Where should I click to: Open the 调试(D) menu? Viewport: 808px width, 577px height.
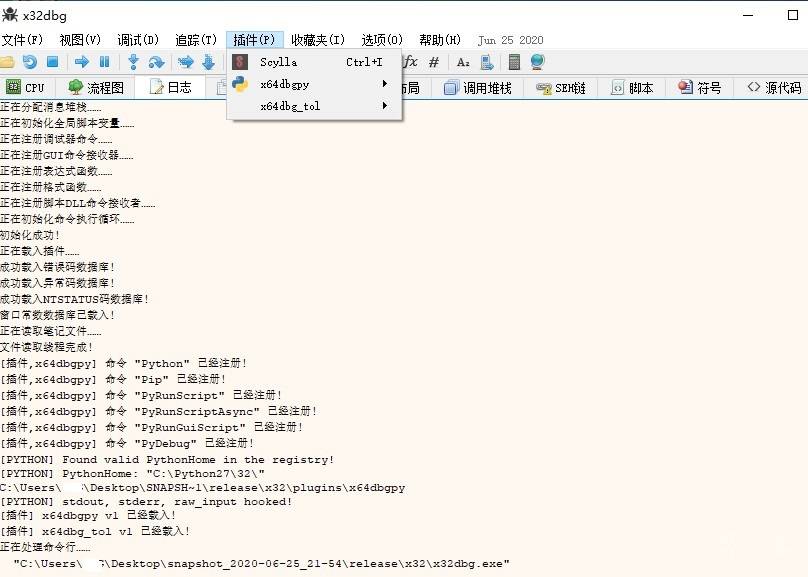(138, 40)
